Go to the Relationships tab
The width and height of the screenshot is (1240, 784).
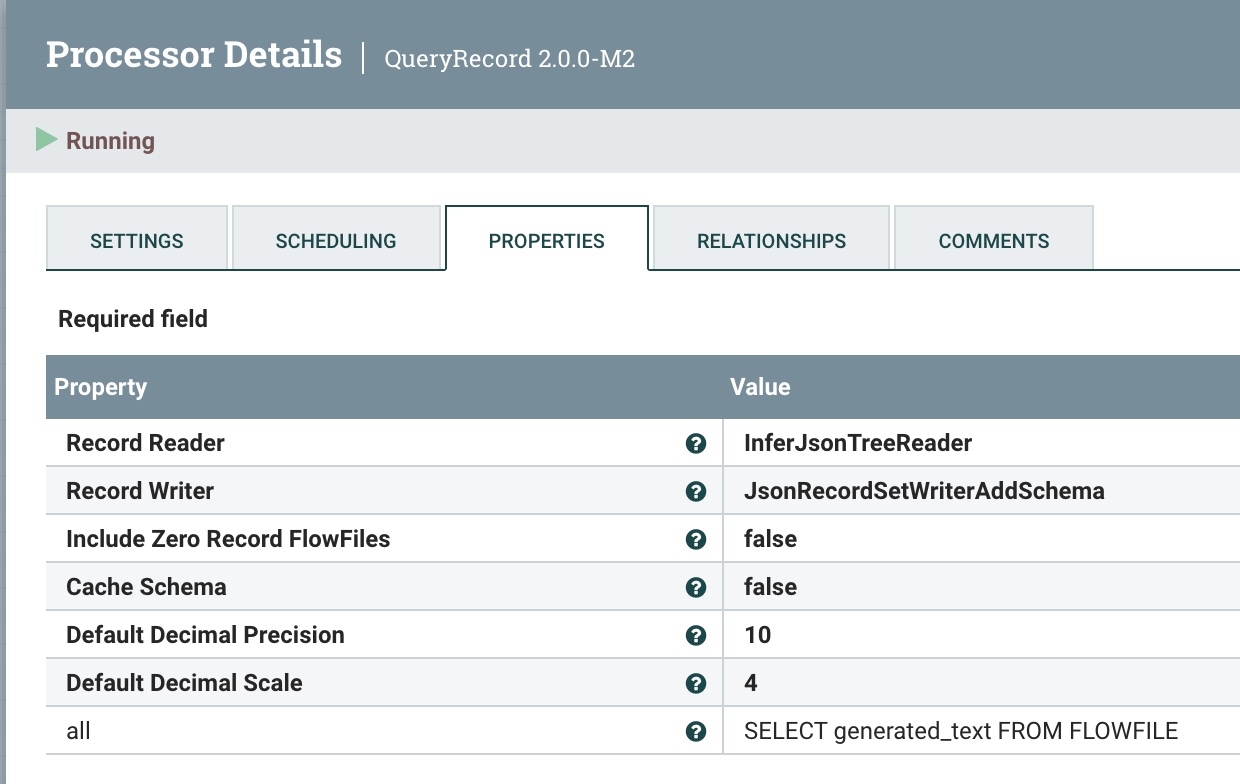771,241
